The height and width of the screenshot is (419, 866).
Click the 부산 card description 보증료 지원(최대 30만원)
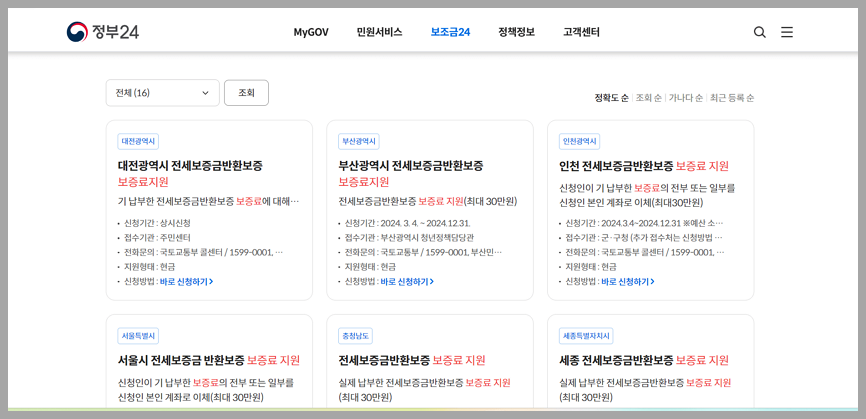[468, 201]
